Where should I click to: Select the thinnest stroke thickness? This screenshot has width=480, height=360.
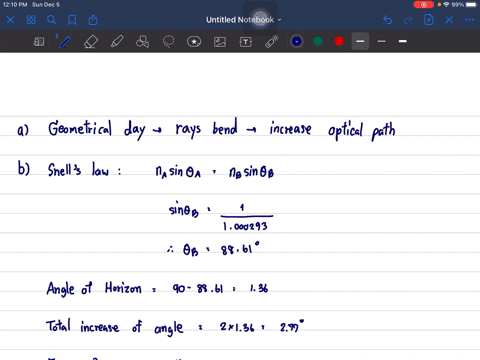(x=382, y=41)
